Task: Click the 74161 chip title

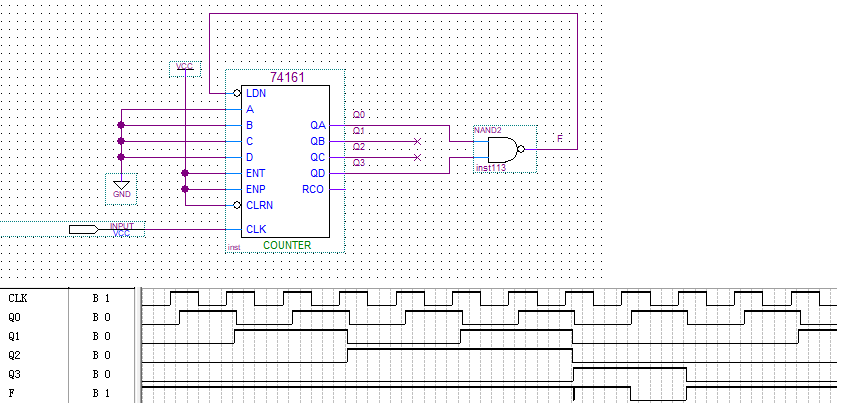Action: (287, 77)
